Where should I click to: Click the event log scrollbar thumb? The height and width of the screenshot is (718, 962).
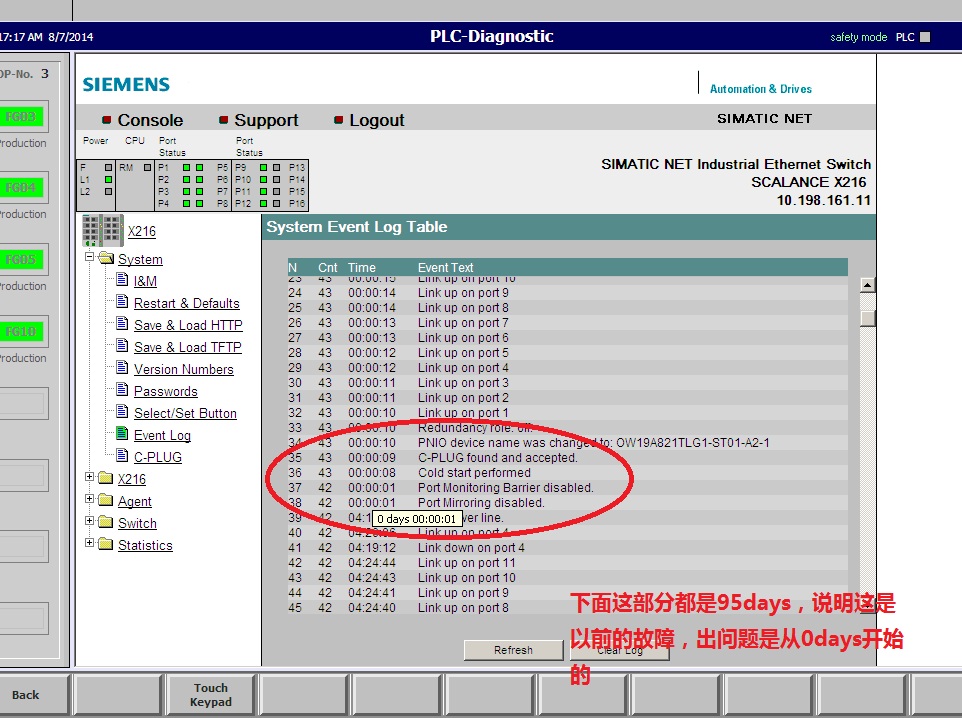[x=868, y=318]
